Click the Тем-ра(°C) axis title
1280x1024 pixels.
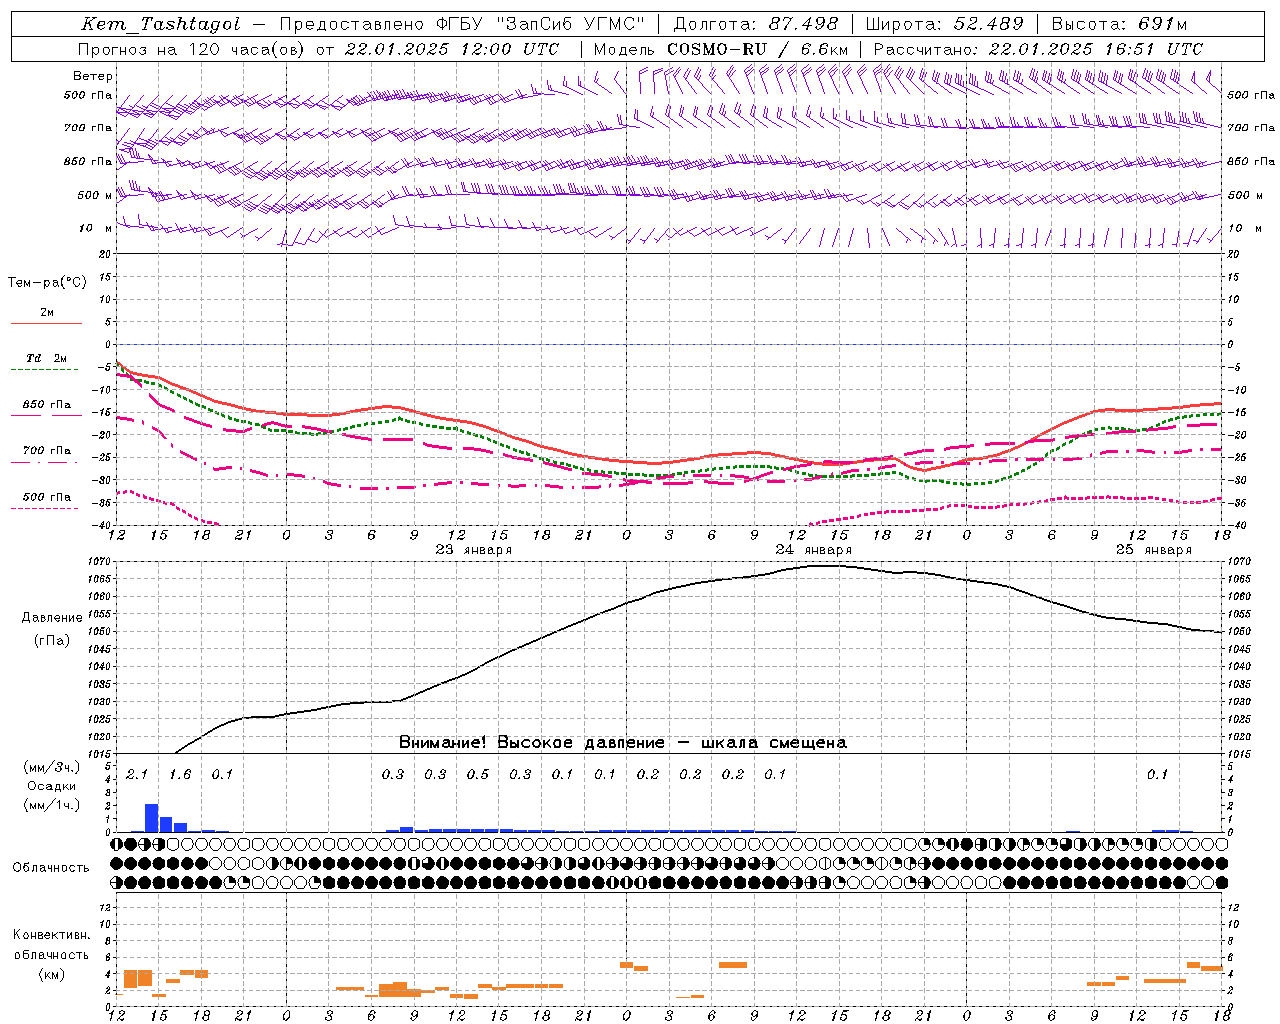(x=47, y=283)
